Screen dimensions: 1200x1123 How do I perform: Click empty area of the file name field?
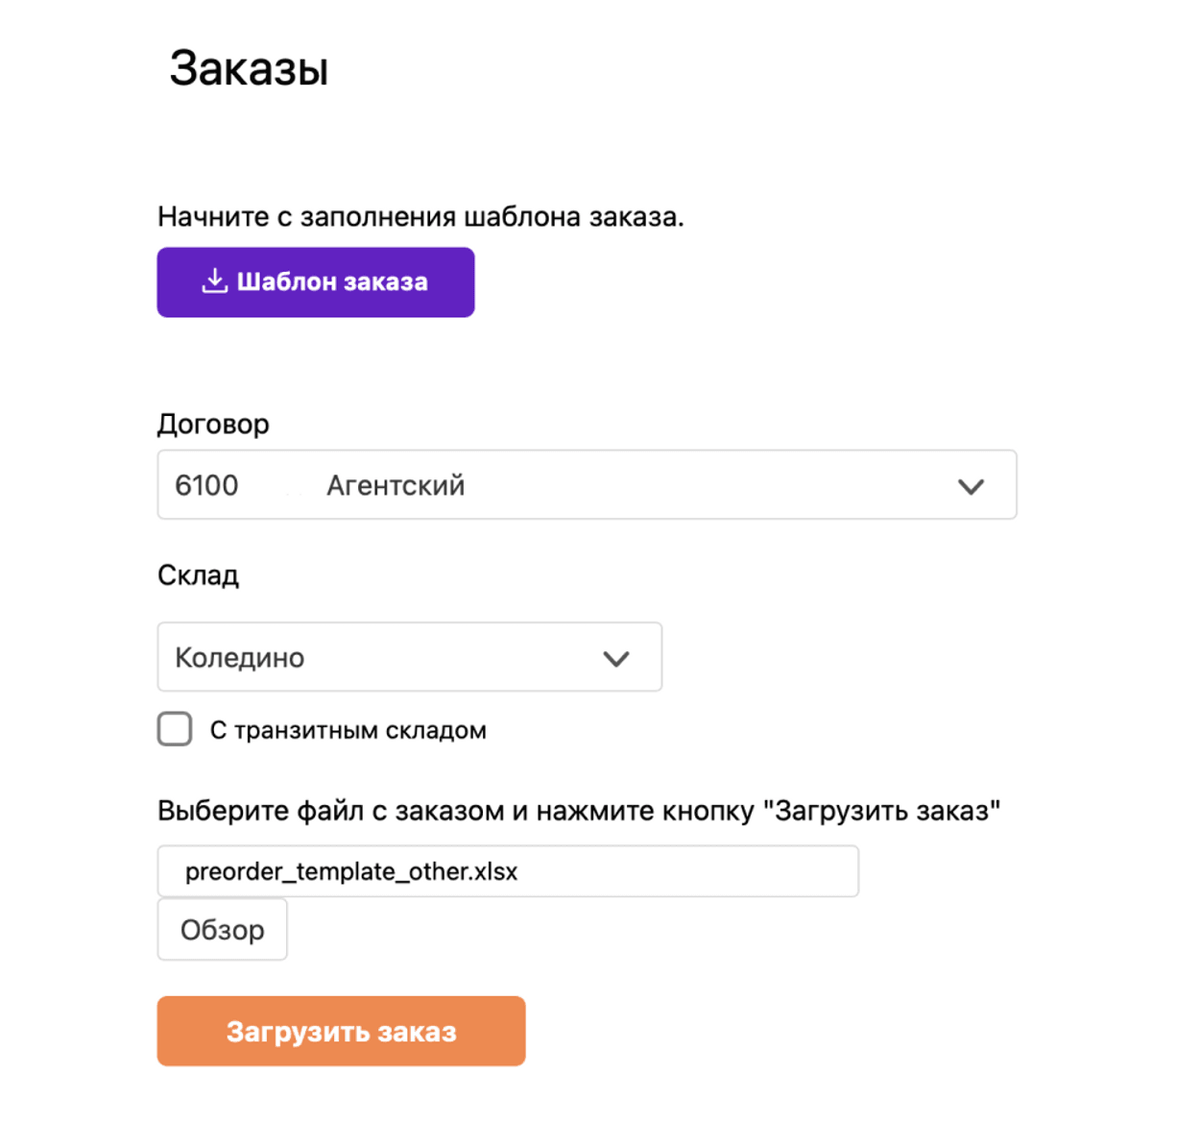click(690, 871)
